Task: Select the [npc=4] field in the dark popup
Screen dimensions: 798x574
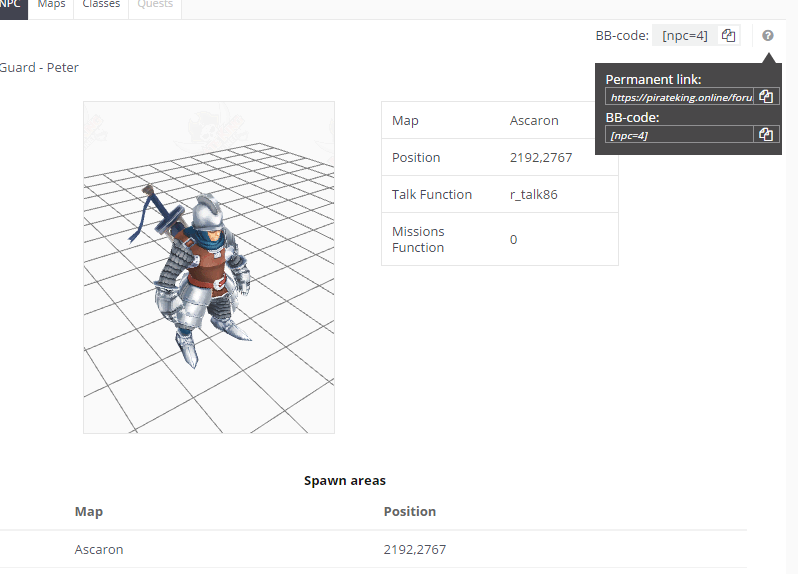Action: click(x=679, y=135)
